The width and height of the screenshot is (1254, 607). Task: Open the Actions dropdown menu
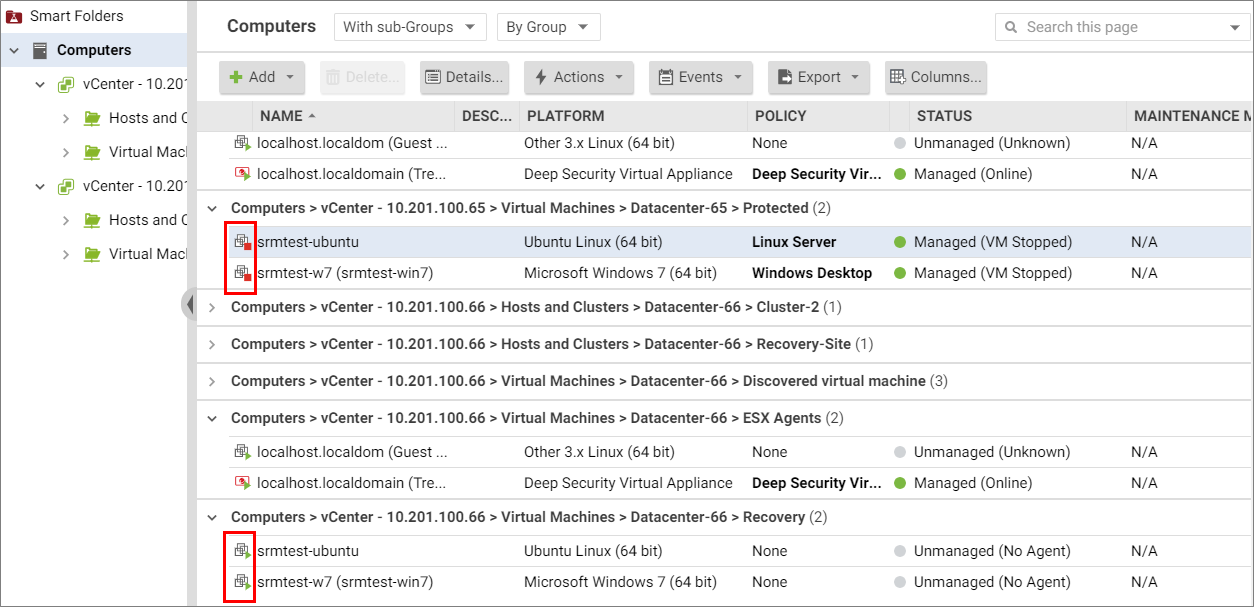click(579, 77)
